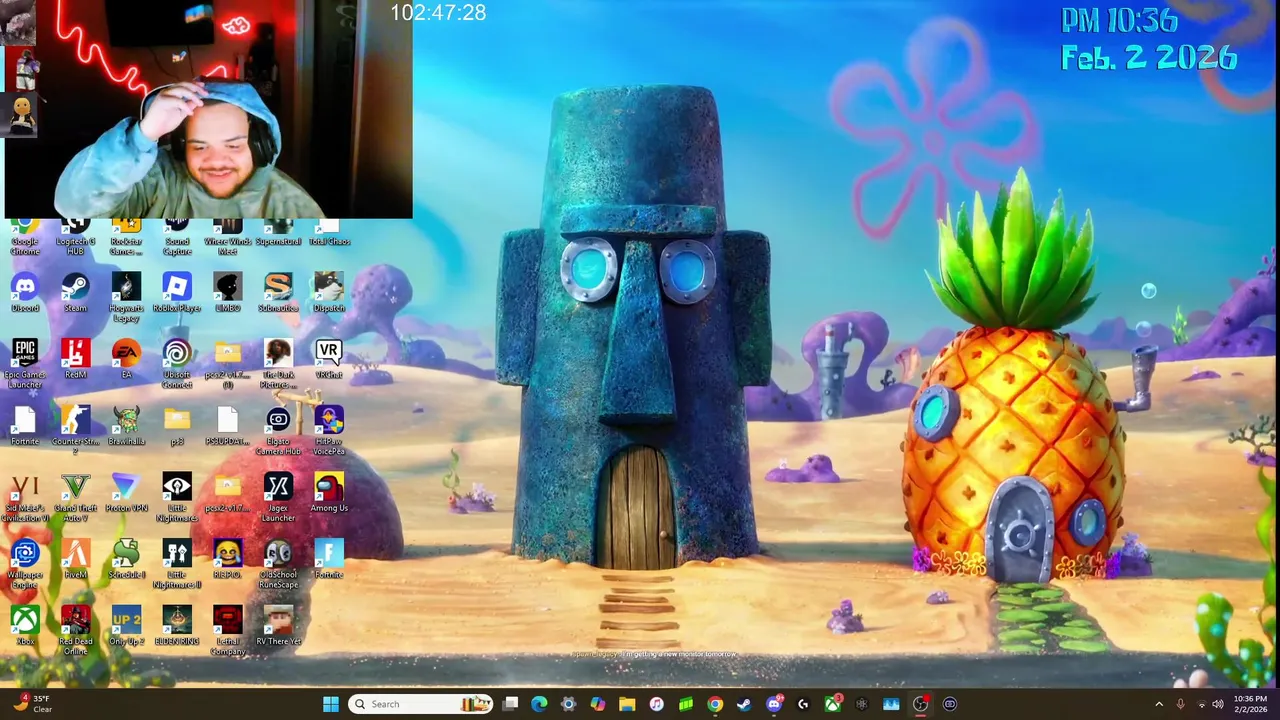
Task: Select the Hogwarts Legacy desktop icon
Action: pyautogui.click(x=126, y=297)
